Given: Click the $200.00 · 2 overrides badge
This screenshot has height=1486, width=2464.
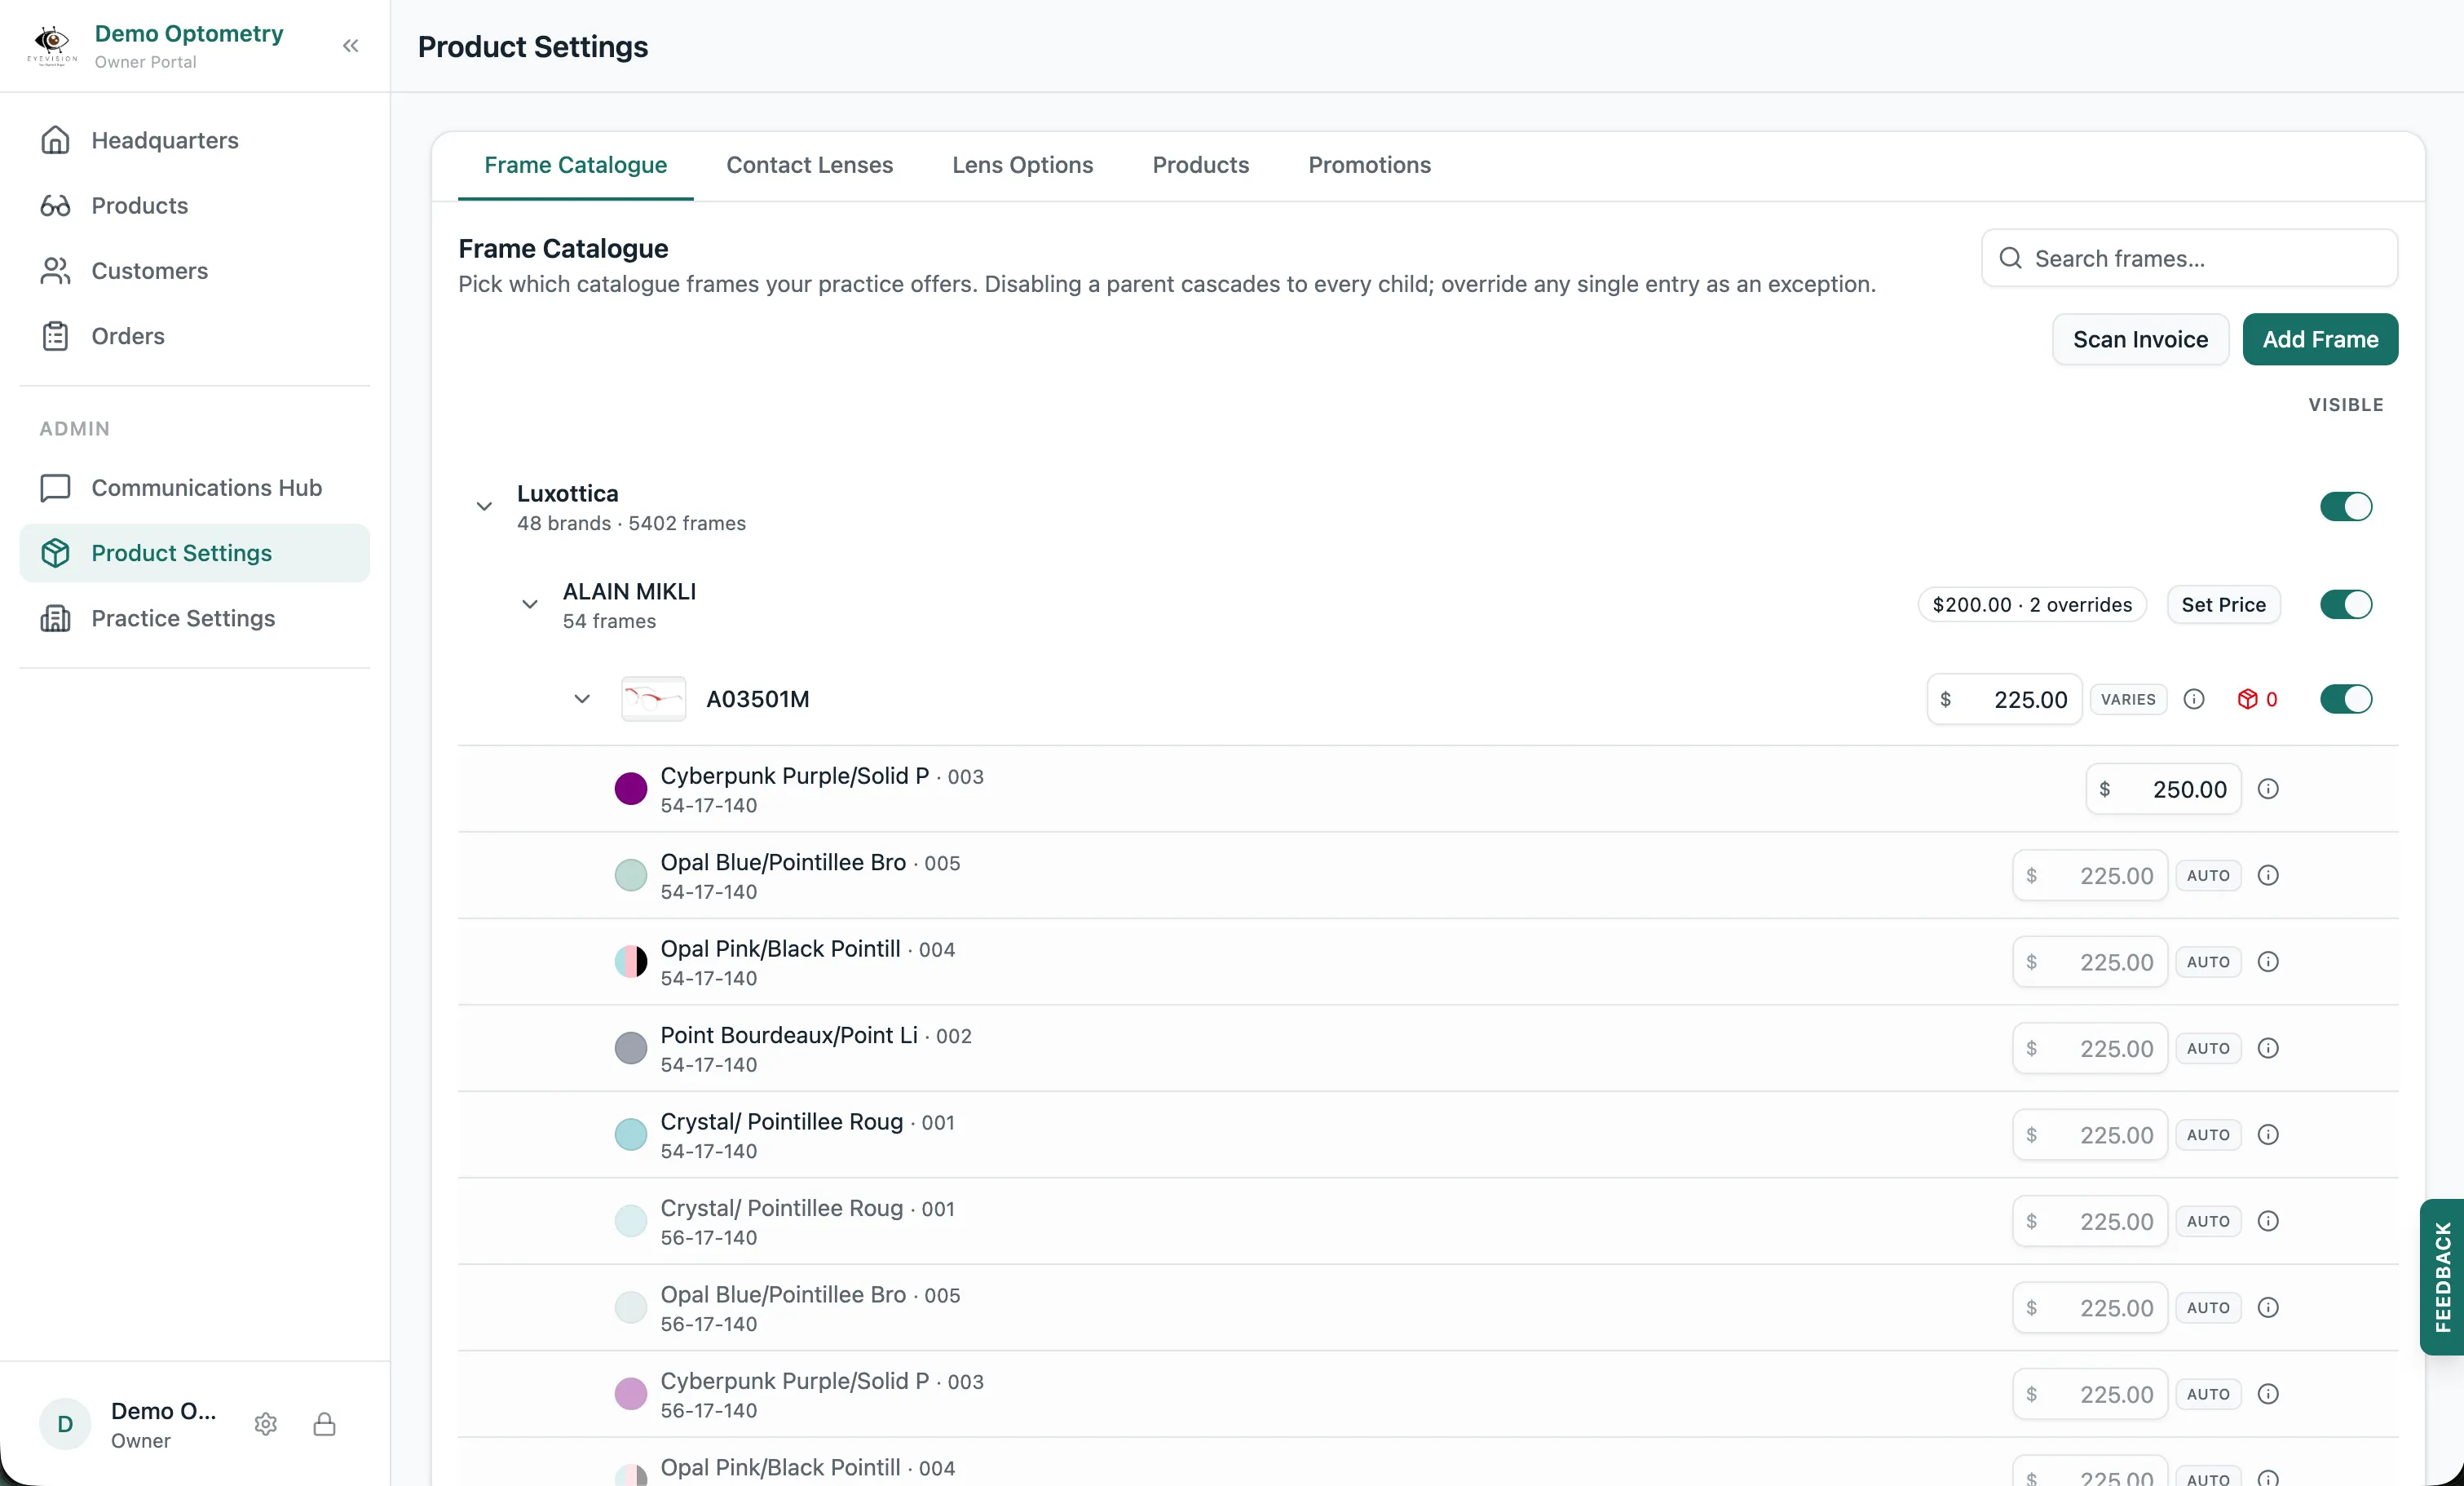Looking at the screenshot, I should coord(2032,605).
